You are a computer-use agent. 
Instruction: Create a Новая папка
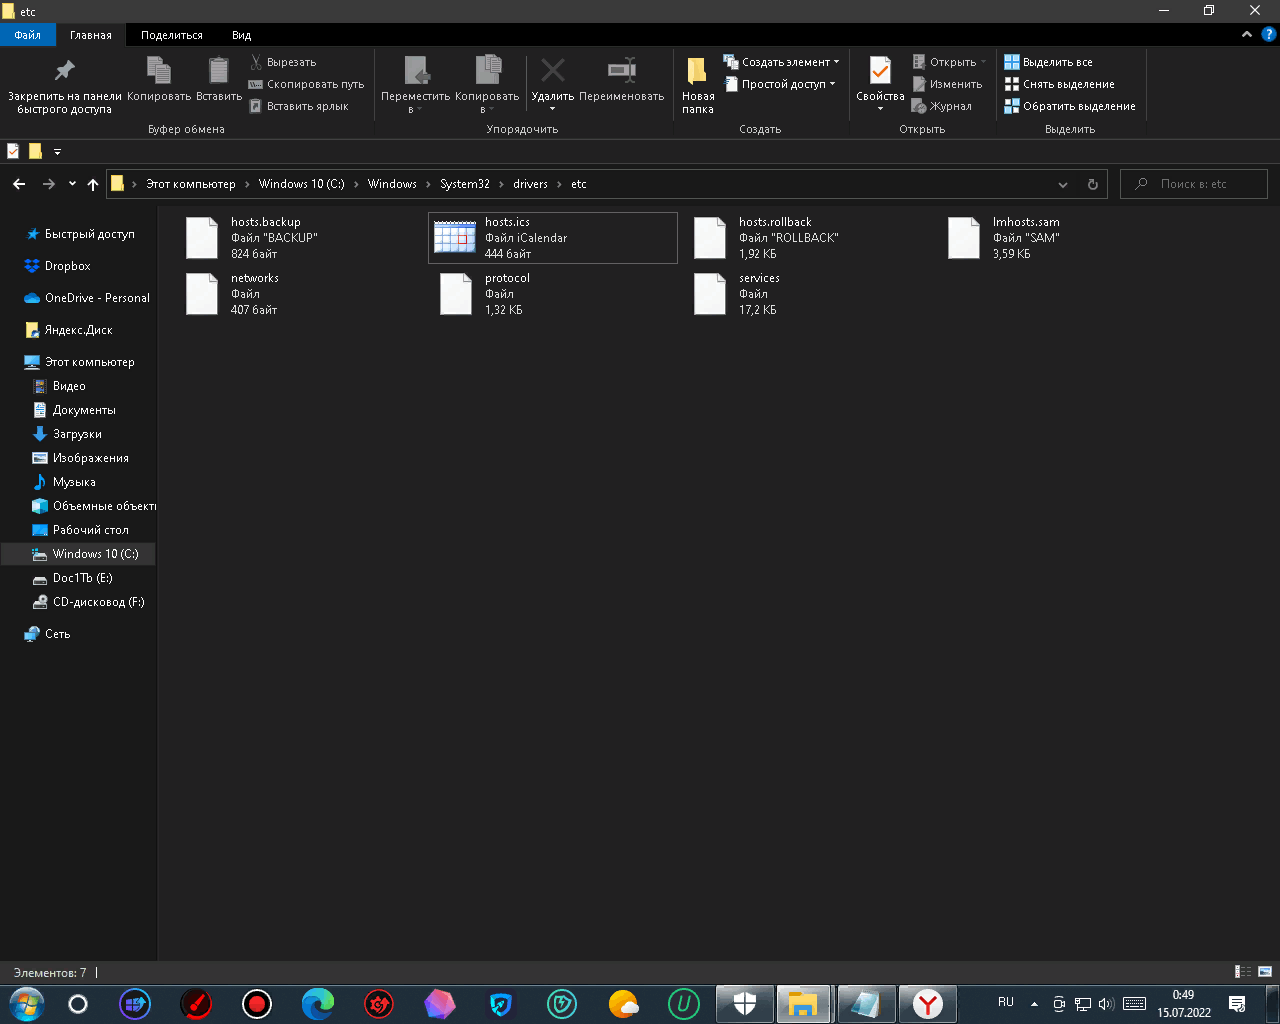698,85
